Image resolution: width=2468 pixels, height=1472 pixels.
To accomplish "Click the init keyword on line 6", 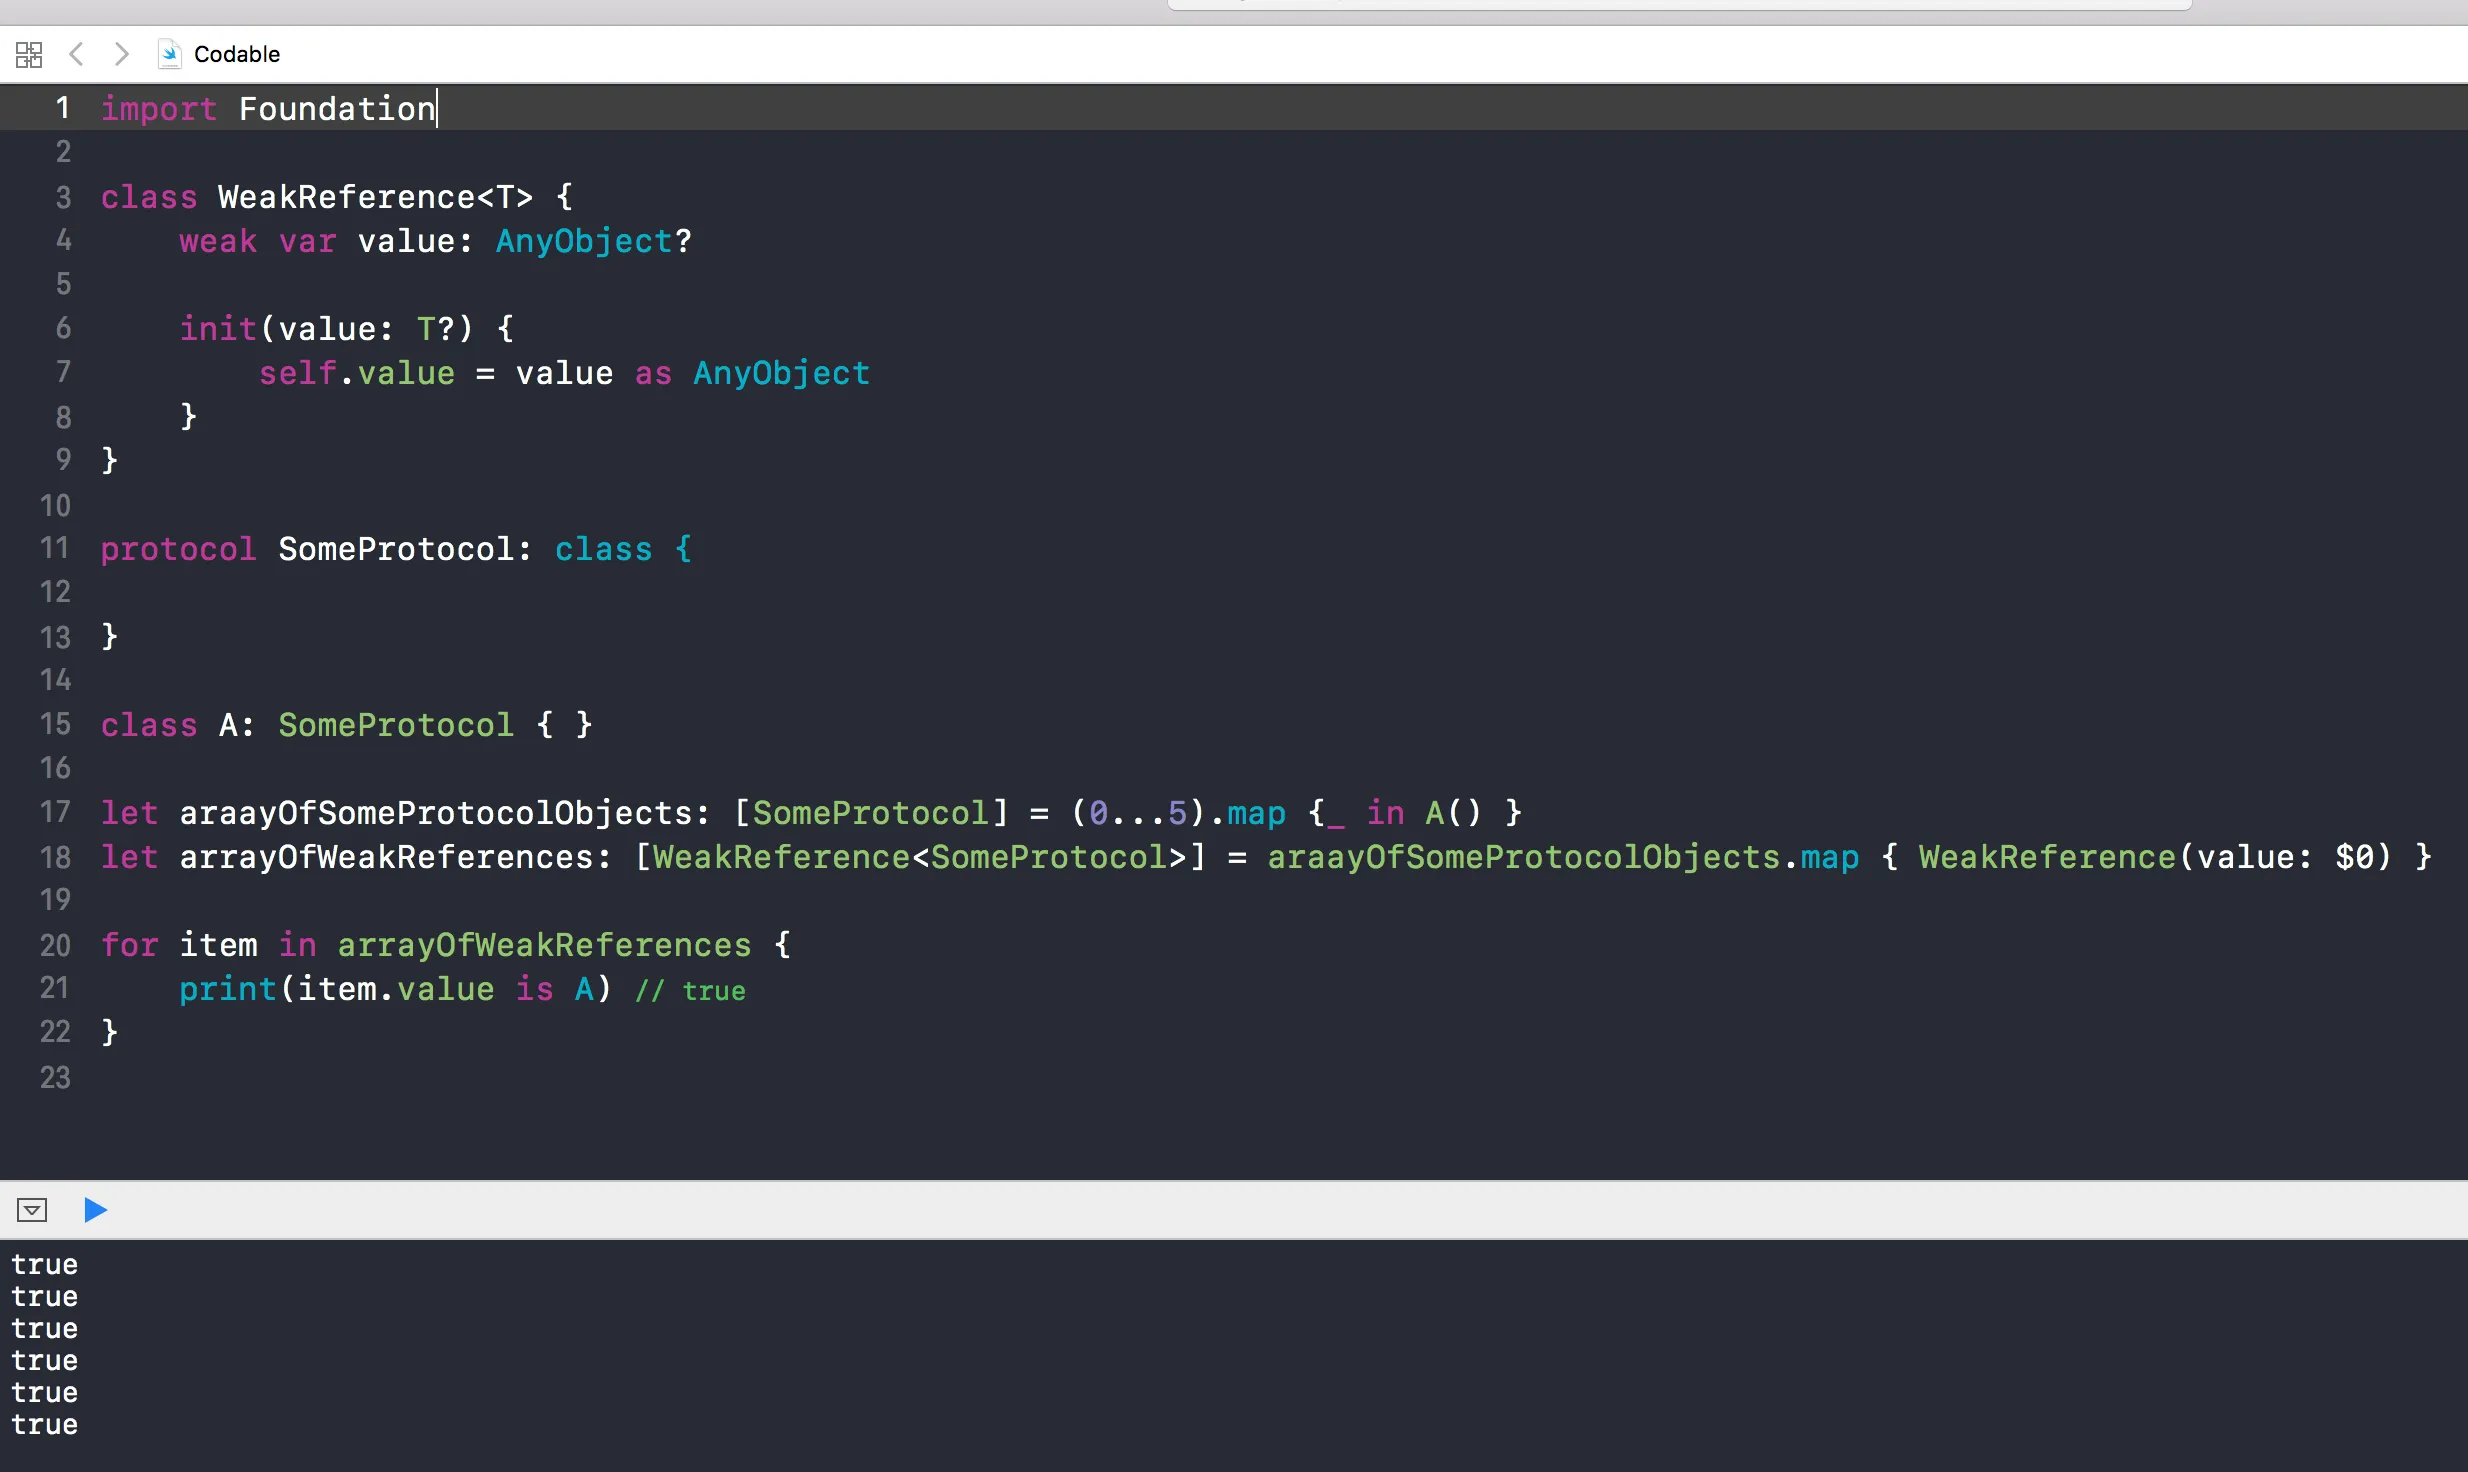I will [x=218, y=329].
